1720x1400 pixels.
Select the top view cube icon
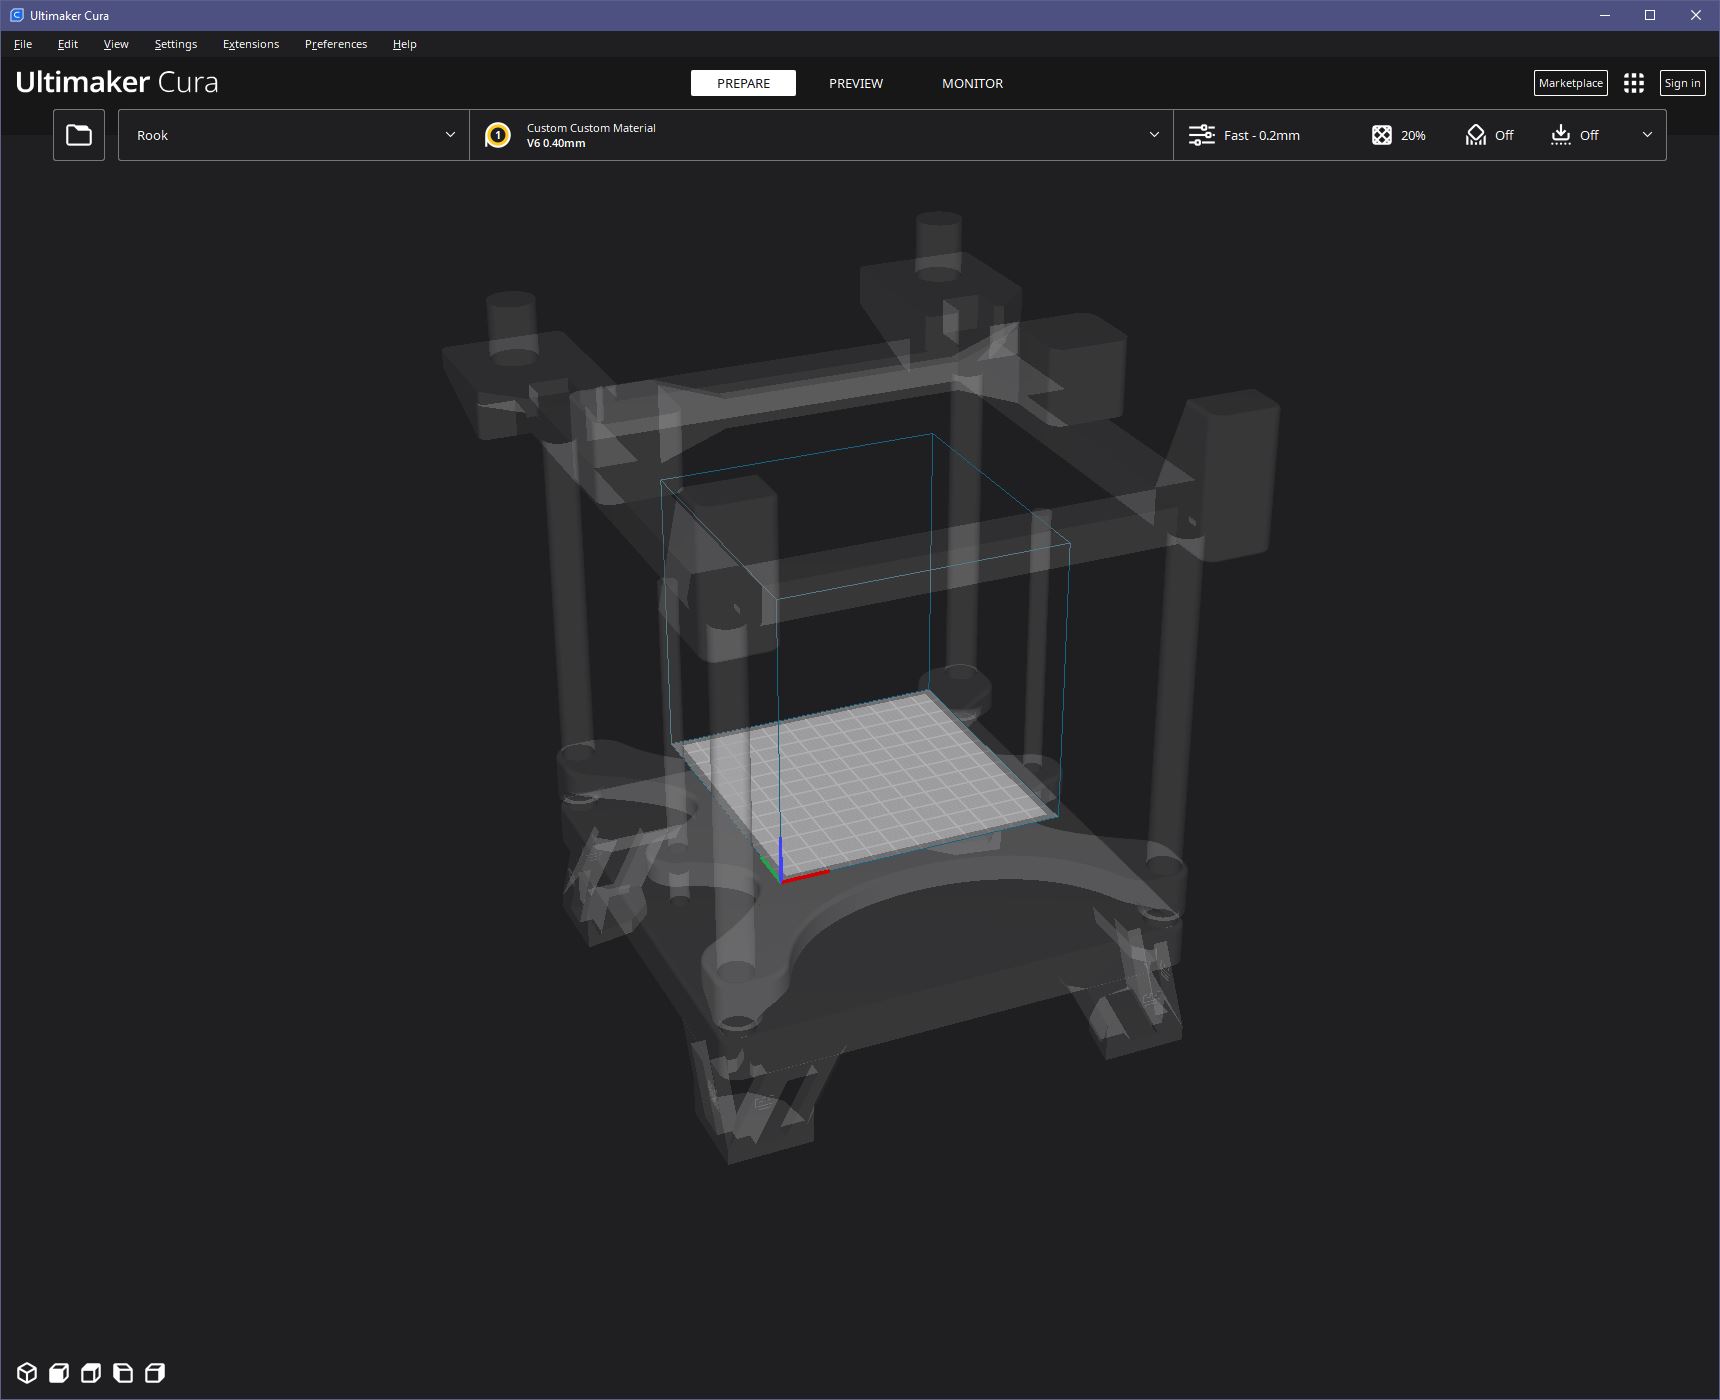pyautogui.click(x=91, y=1373)
